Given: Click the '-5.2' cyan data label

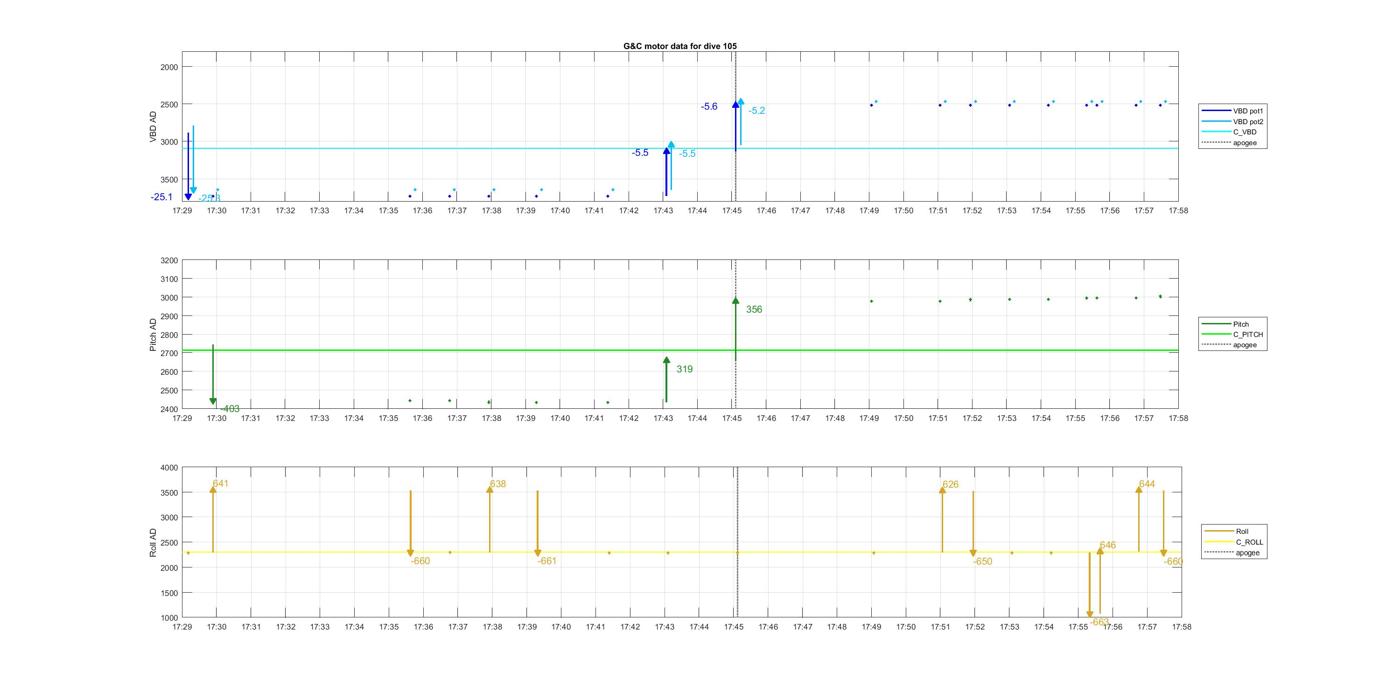Looking at the screenshot, I should click(x=756, y=111).
